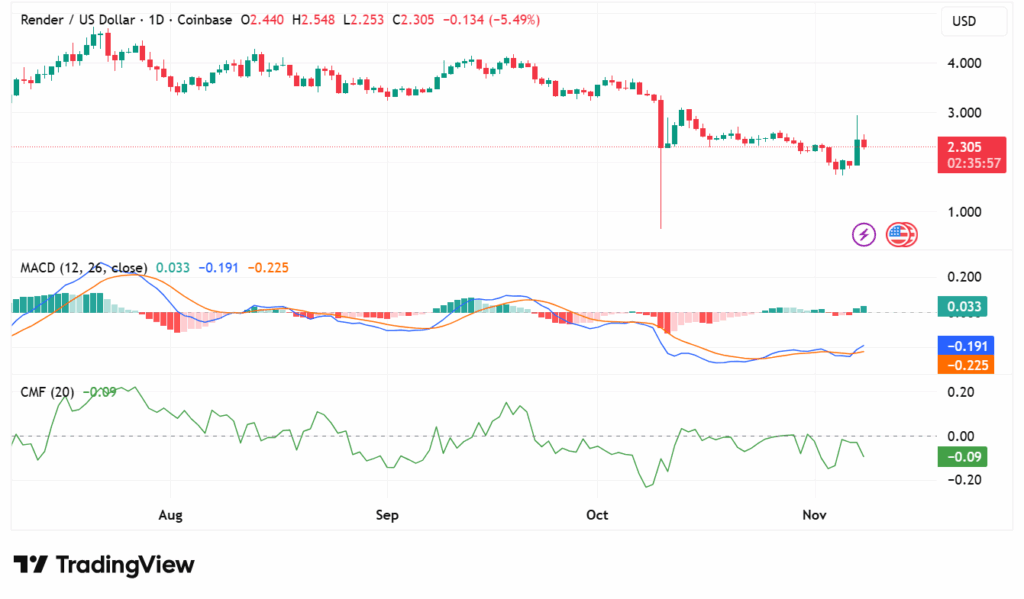This screenshot has width=1024, height=599.
Task: Select the MACD (12, 26, close) indicator label
Action: [84, 268]
